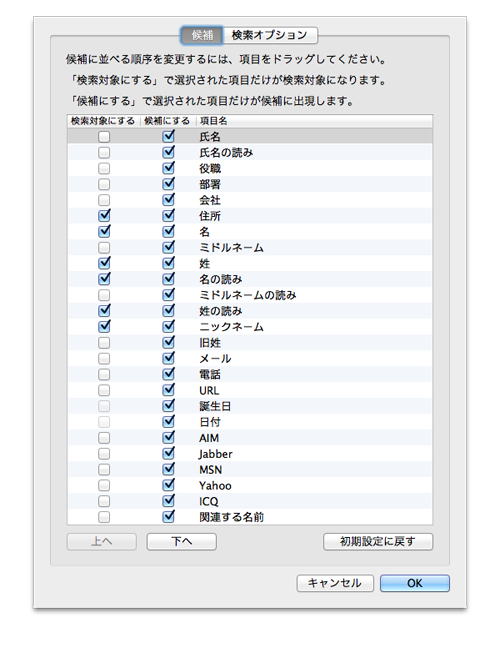The width and height of the screenshot is (500, 658).
Task: Uncheck 候補にする for URL row
Action: 168,390
